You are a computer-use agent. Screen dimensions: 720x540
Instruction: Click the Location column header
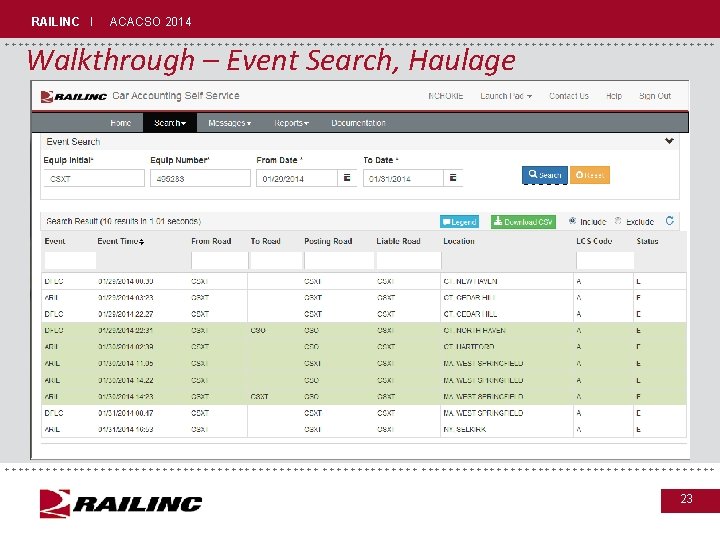point(459,241)
